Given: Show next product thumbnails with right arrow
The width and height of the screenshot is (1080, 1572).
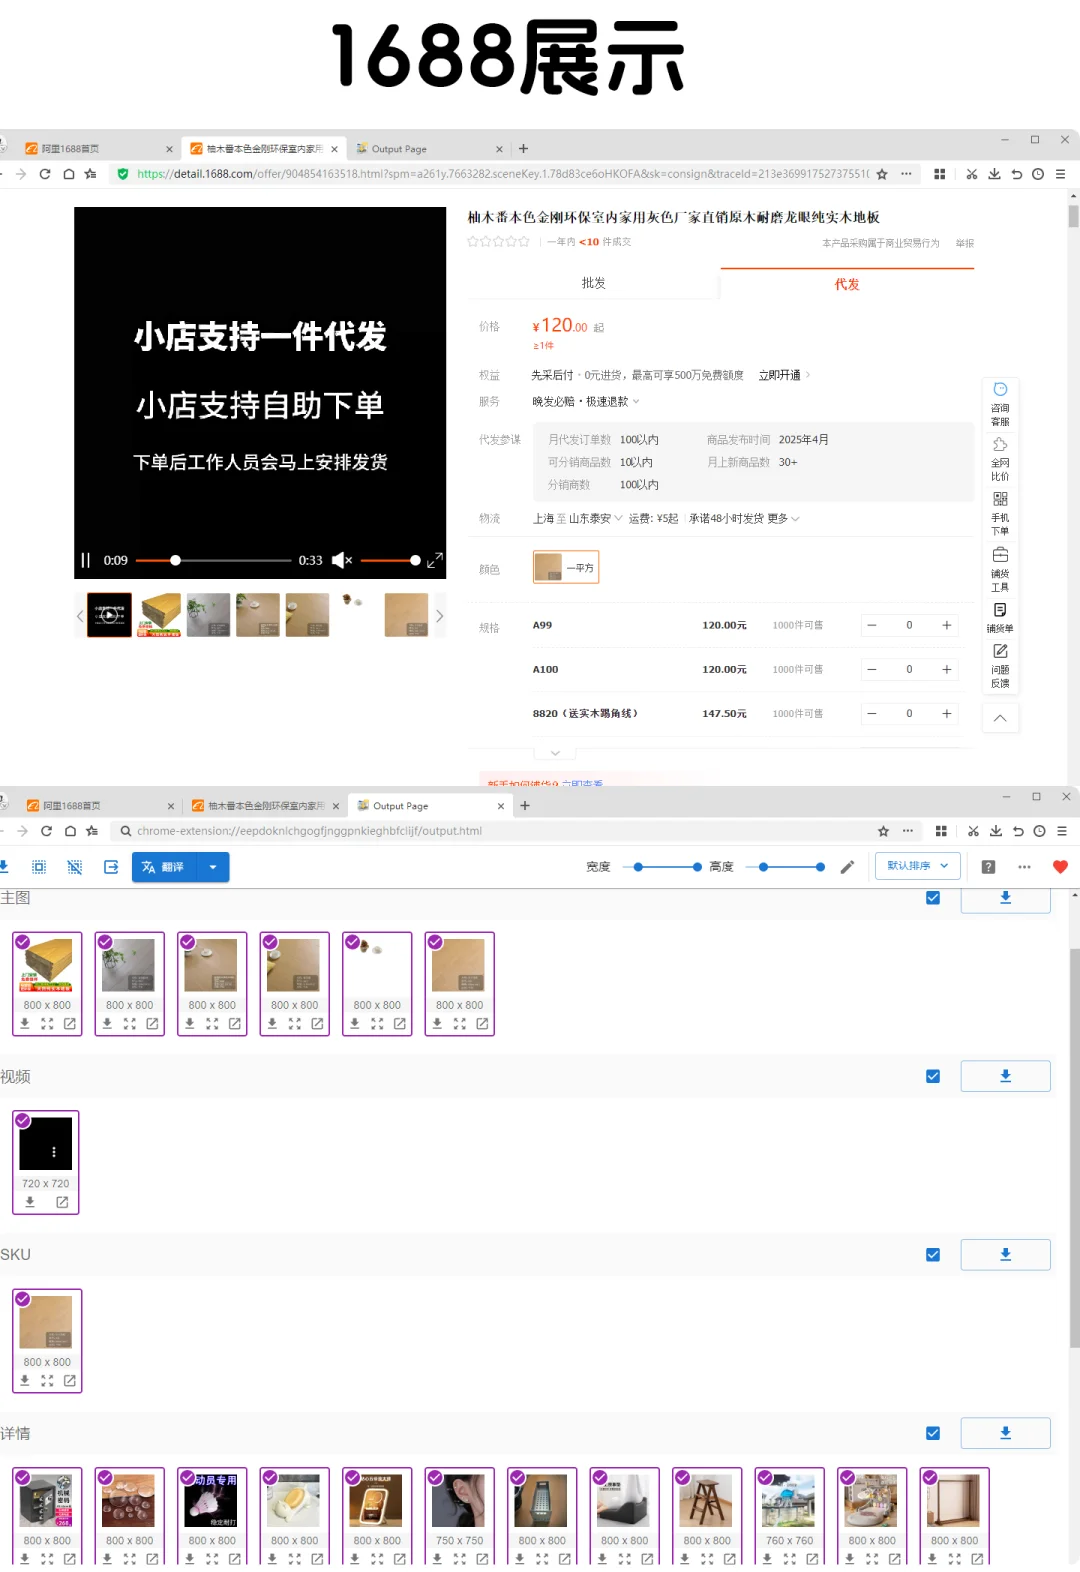Looking at the screenshot, I should (x=439, y=616).
